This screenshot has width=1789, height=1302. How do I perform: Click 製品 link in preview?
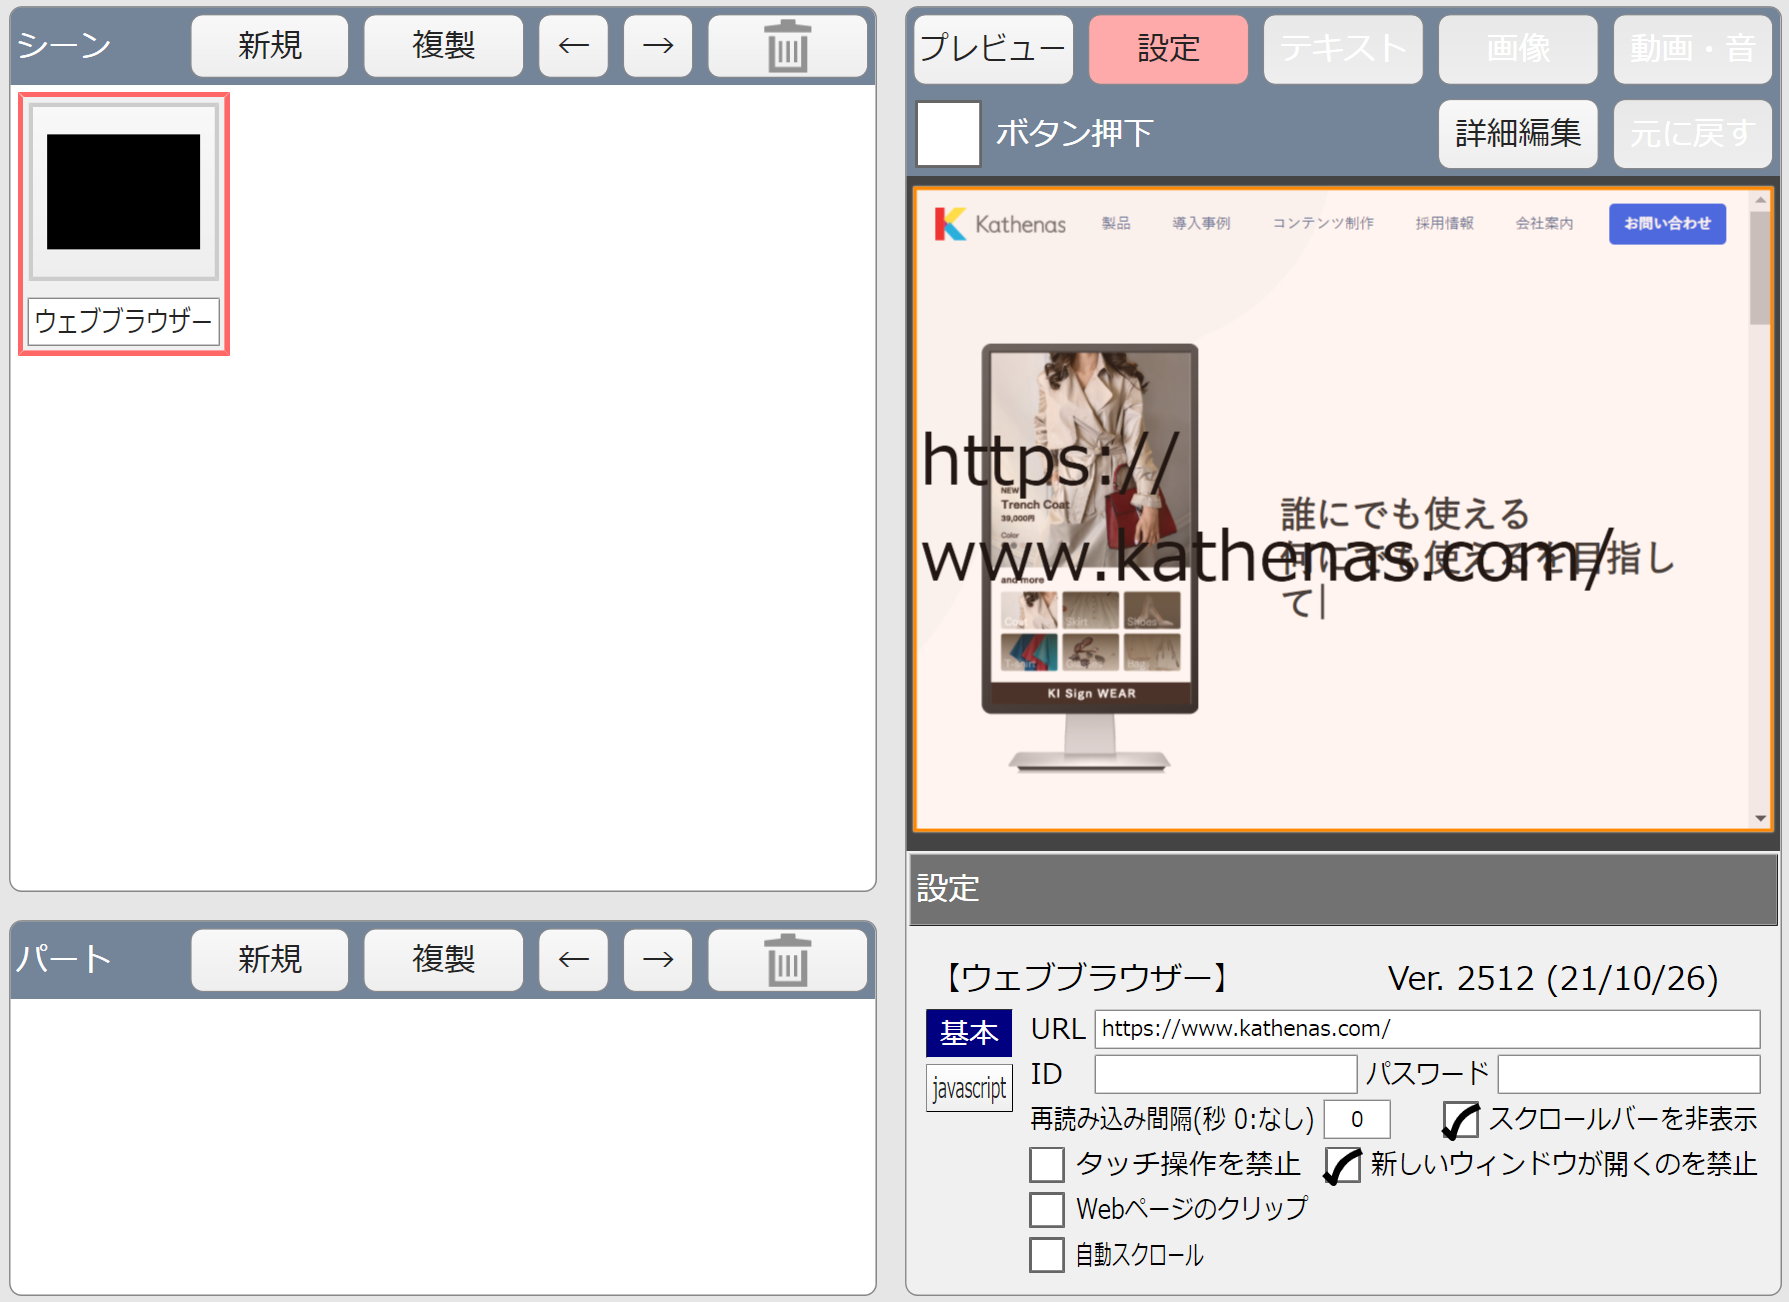(1116, 224)
